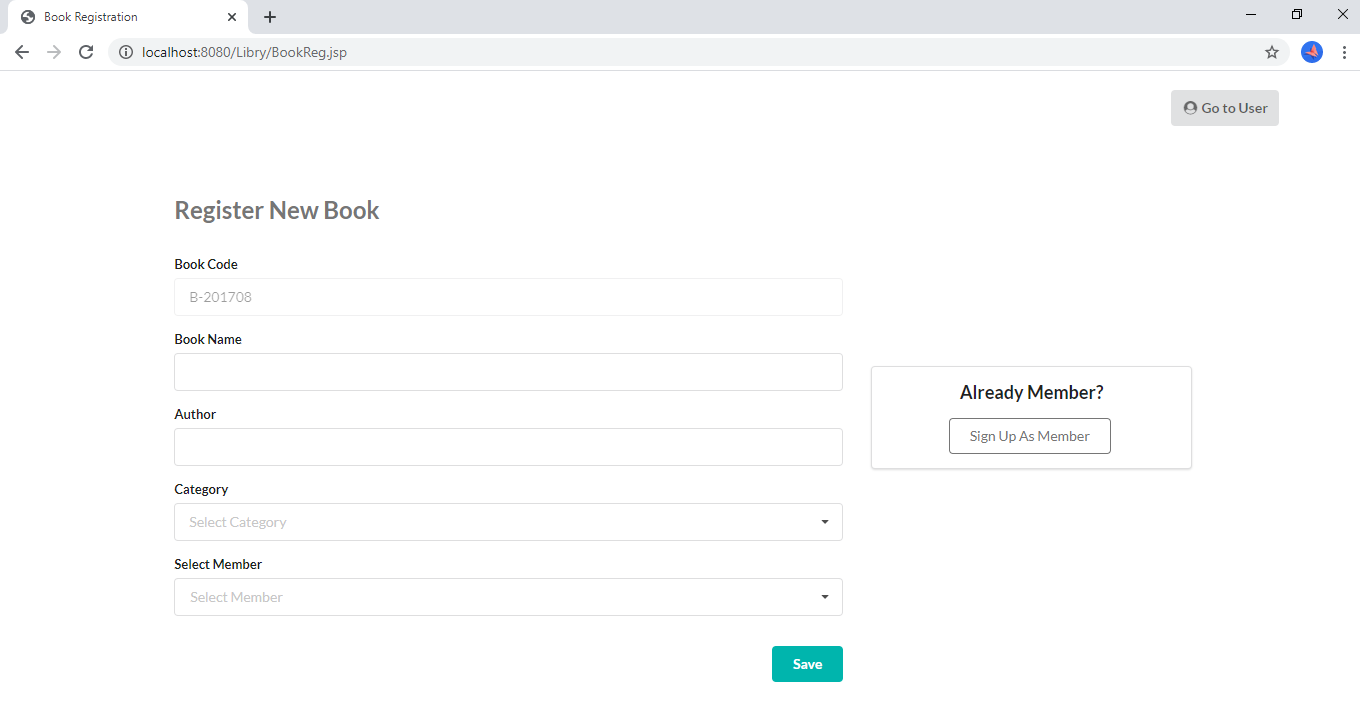Image resolution: width=1360 pixels, height=720 pixels.
Task: Click the page reload icon
Action: [x=86, y=52]
